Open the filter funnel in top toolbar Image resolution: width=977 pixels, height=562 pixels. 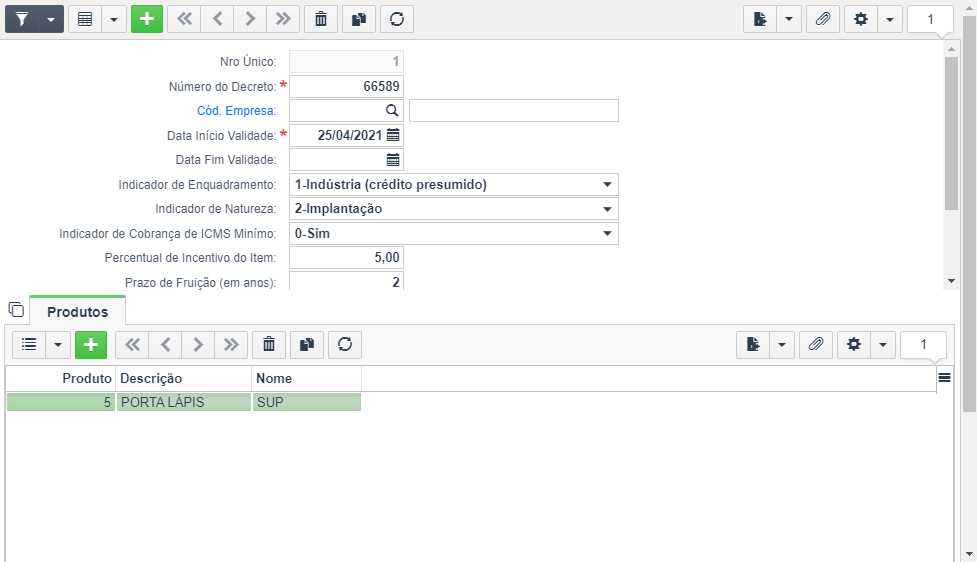[x=22, y=19]
